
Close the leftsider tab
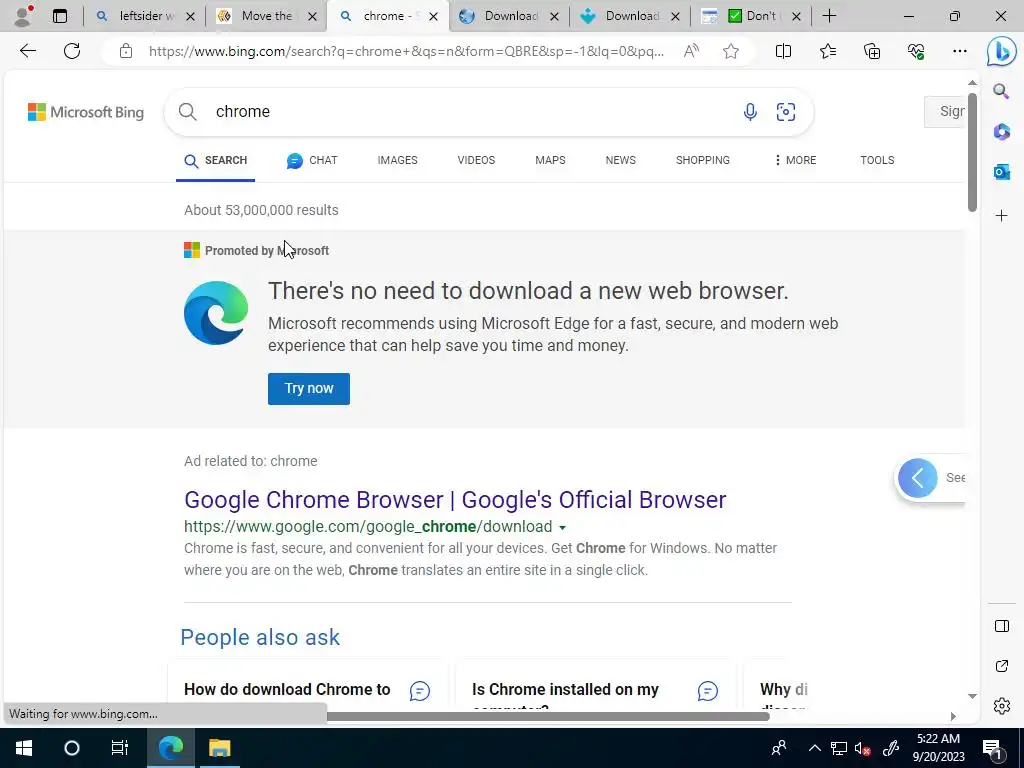(x=190, y=17)
